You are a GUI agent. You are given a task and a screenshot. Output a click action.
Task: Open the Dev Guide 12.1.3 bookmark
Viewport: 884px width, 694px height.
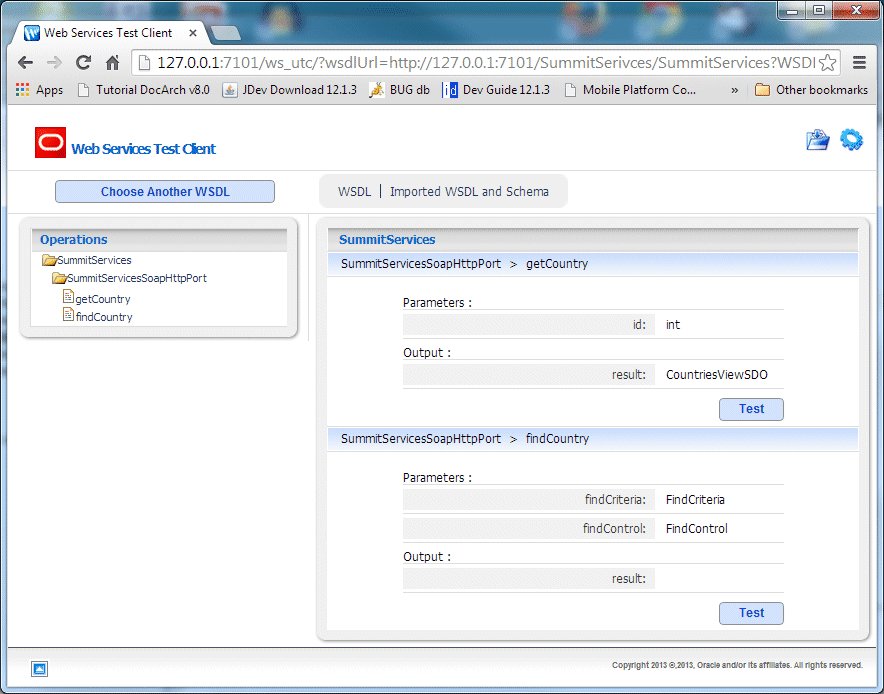496,90
